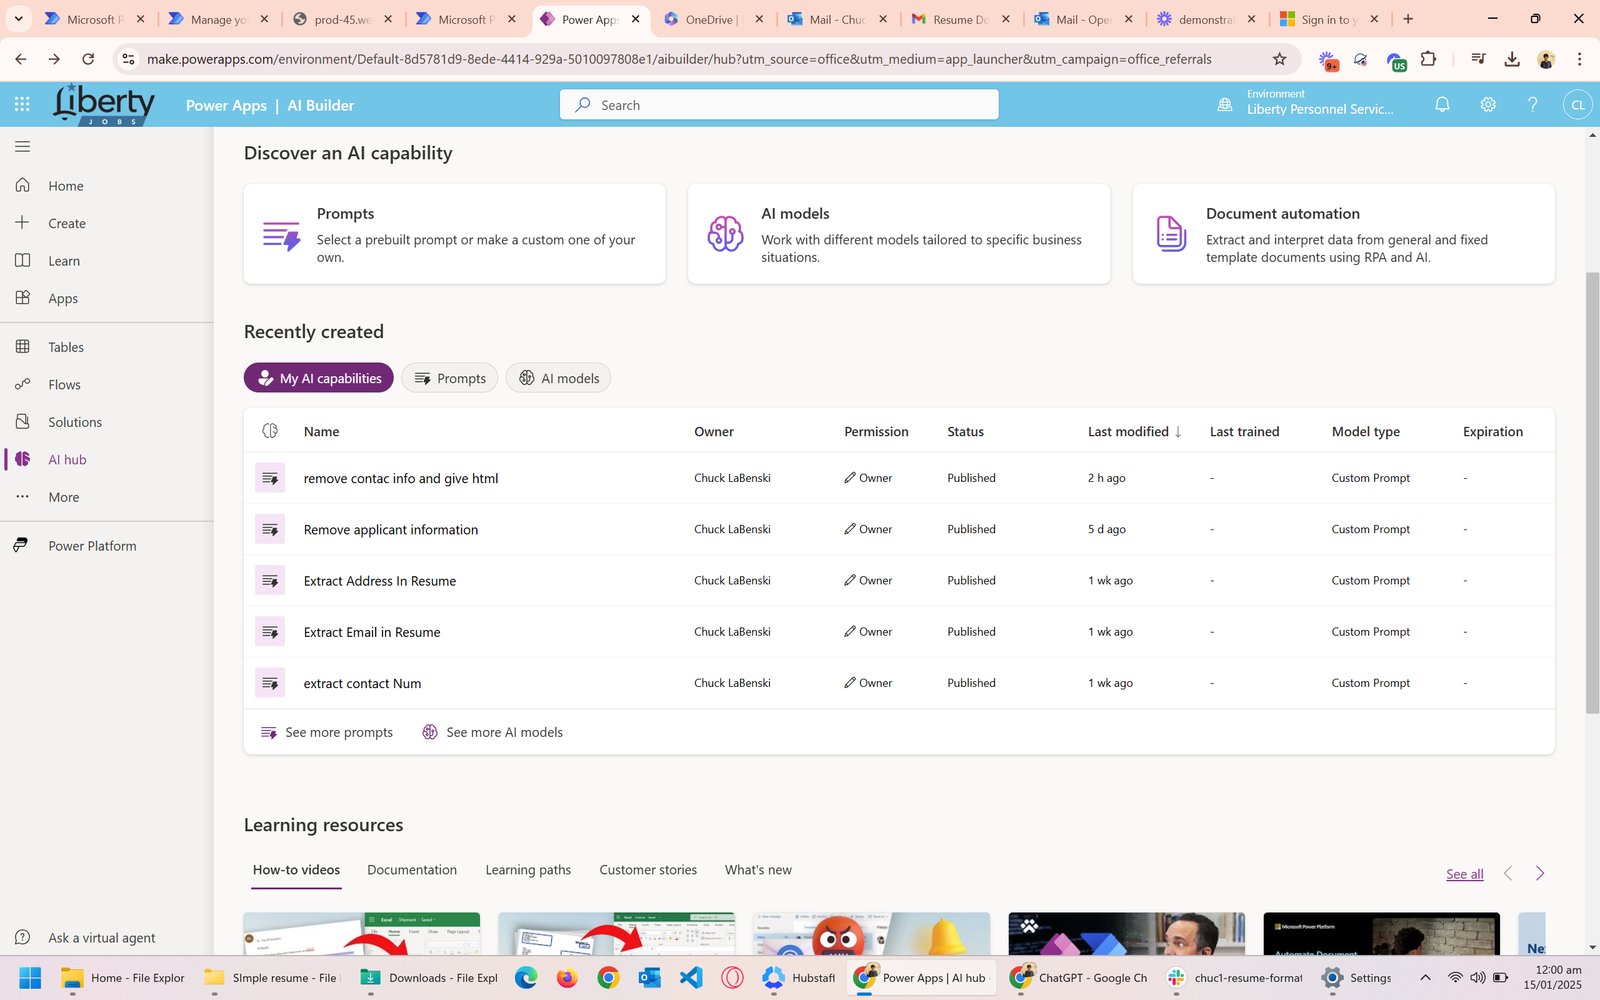This screenshot has width=1600, height=1000.
Task: Click the environment picker icon
Action: tap(1225, 104)
